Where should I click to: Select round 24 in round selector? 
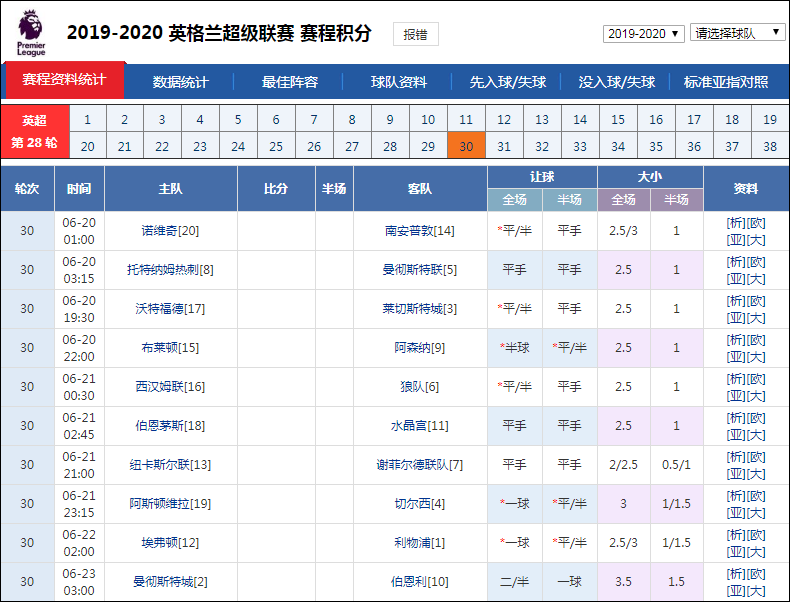point(238,146)
